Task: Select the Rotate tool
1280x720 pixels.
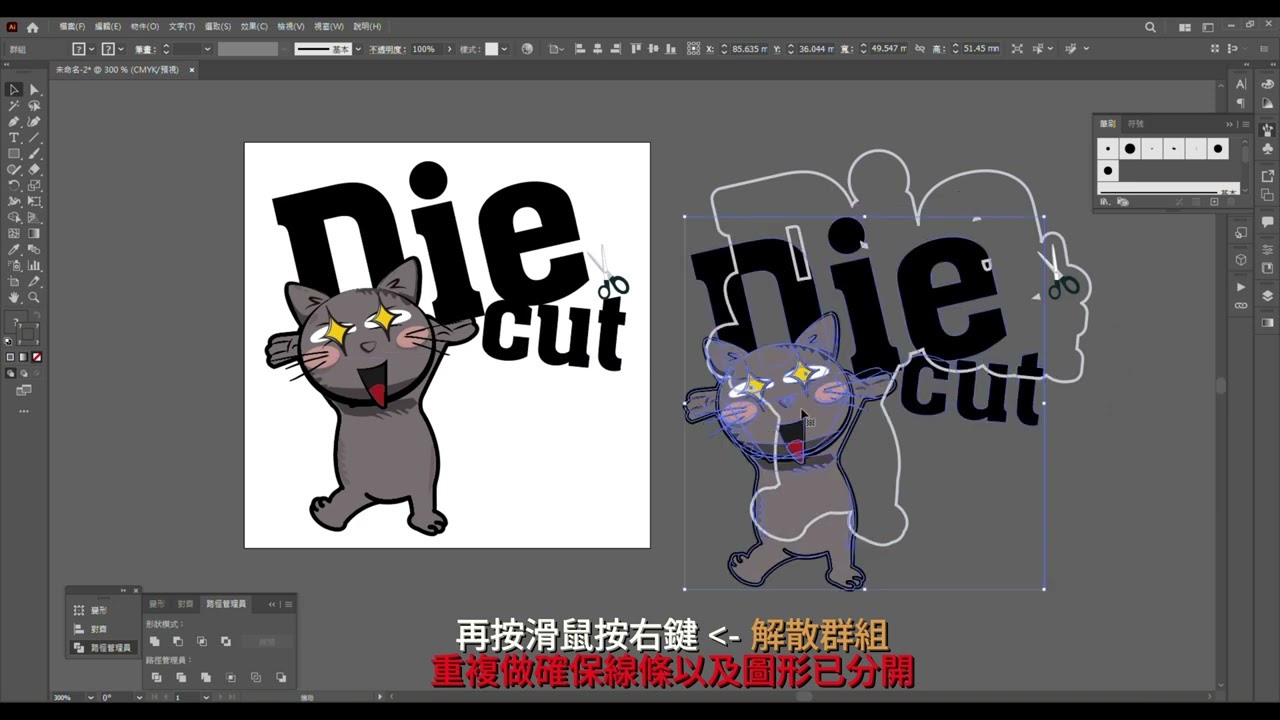Action: click(14, 185)
